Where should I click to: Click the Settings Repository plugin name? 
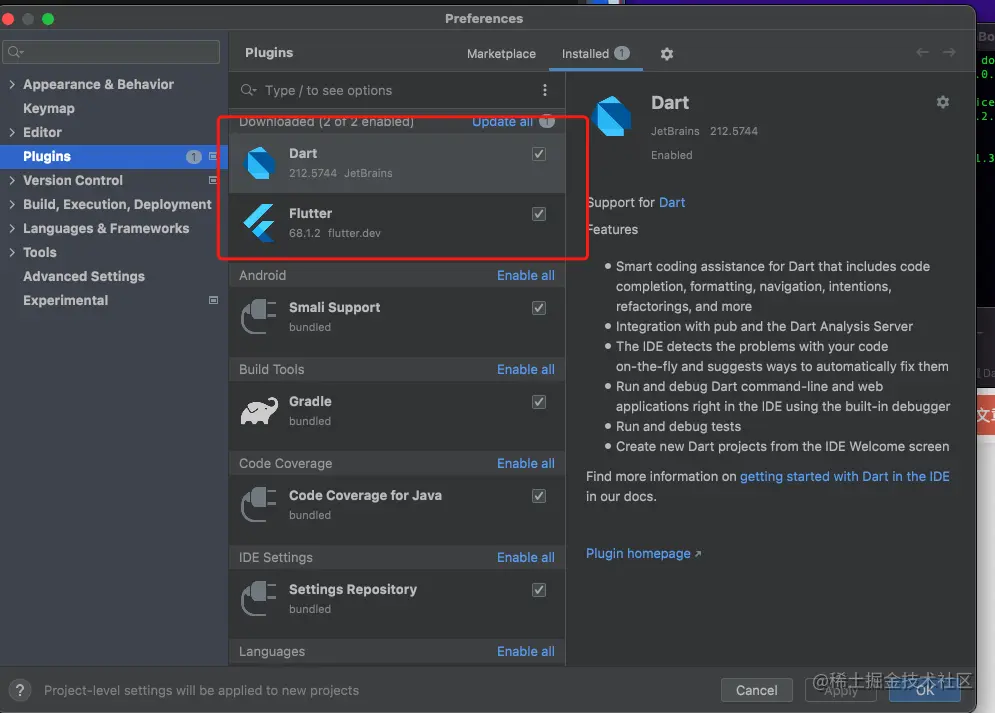coord(353,589)
